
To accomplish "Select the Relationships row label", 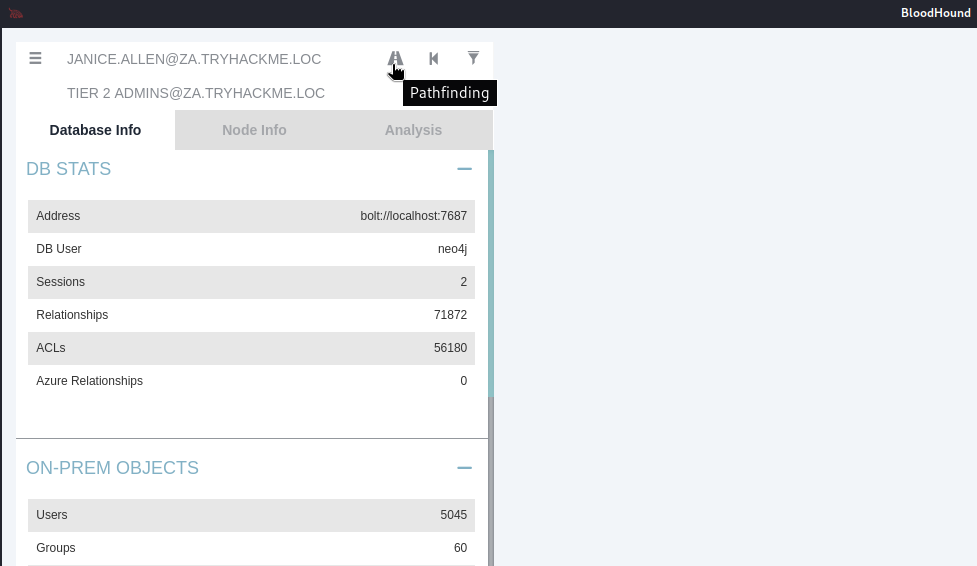I will click(x=72, y=315).
